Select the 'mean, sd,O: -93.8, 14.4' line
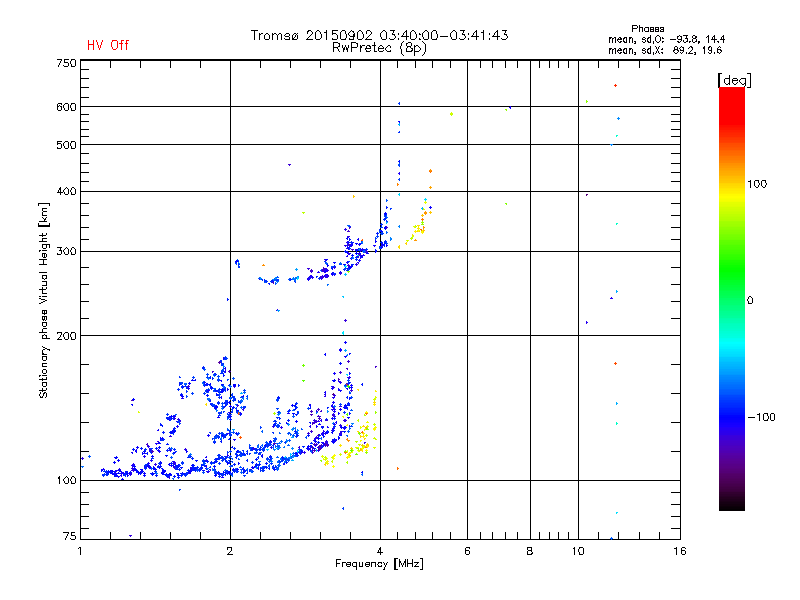Screen dimensions: 800x600 tap(666, 39)
